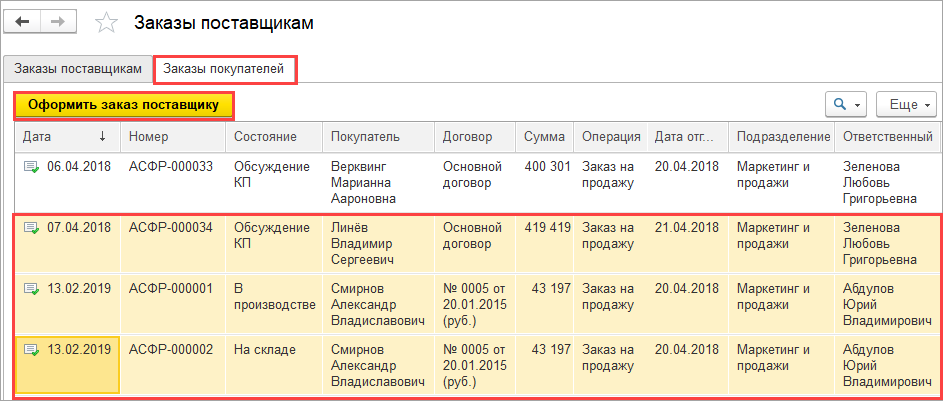Switch to the Заказы поставщикам tab

click(x=77, y=69)
